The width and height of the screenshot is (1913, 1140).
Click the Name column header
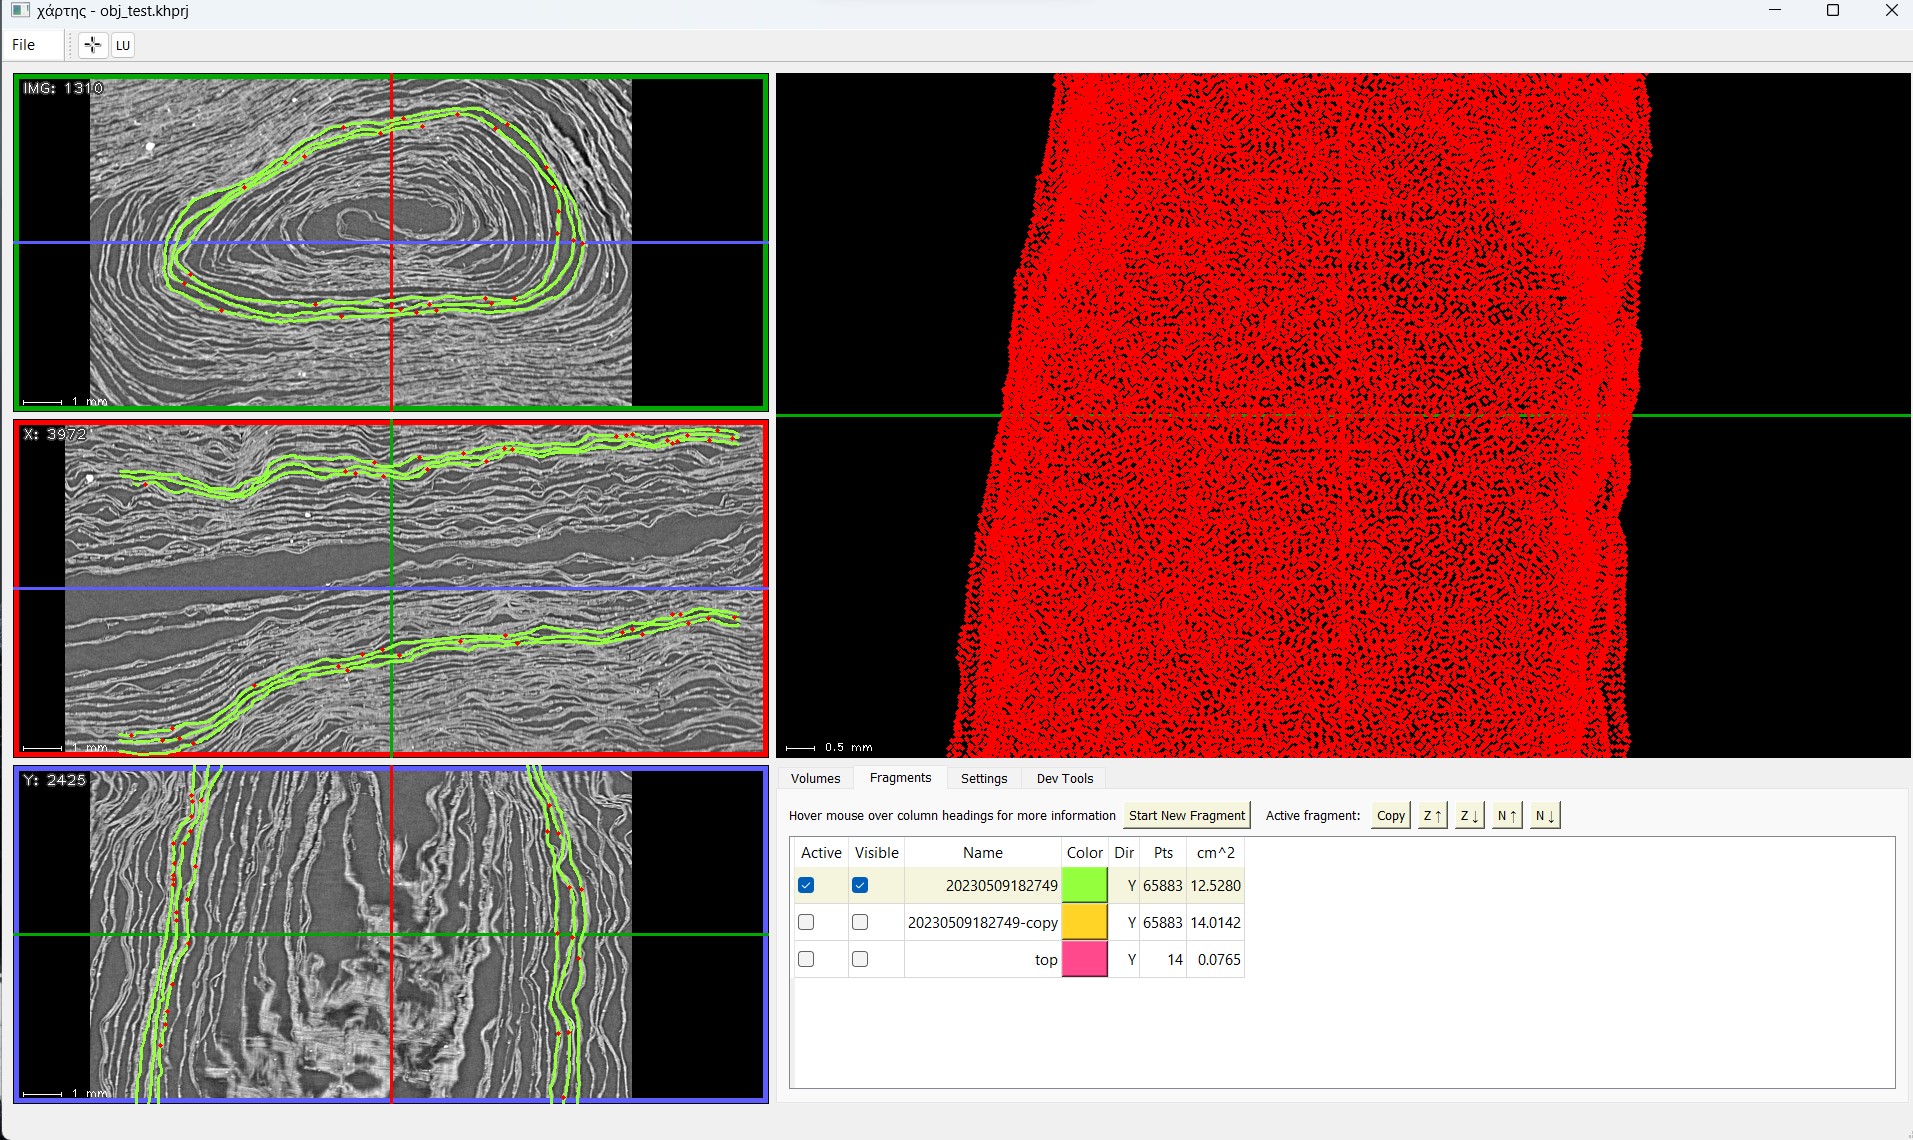tap(982, 853)
